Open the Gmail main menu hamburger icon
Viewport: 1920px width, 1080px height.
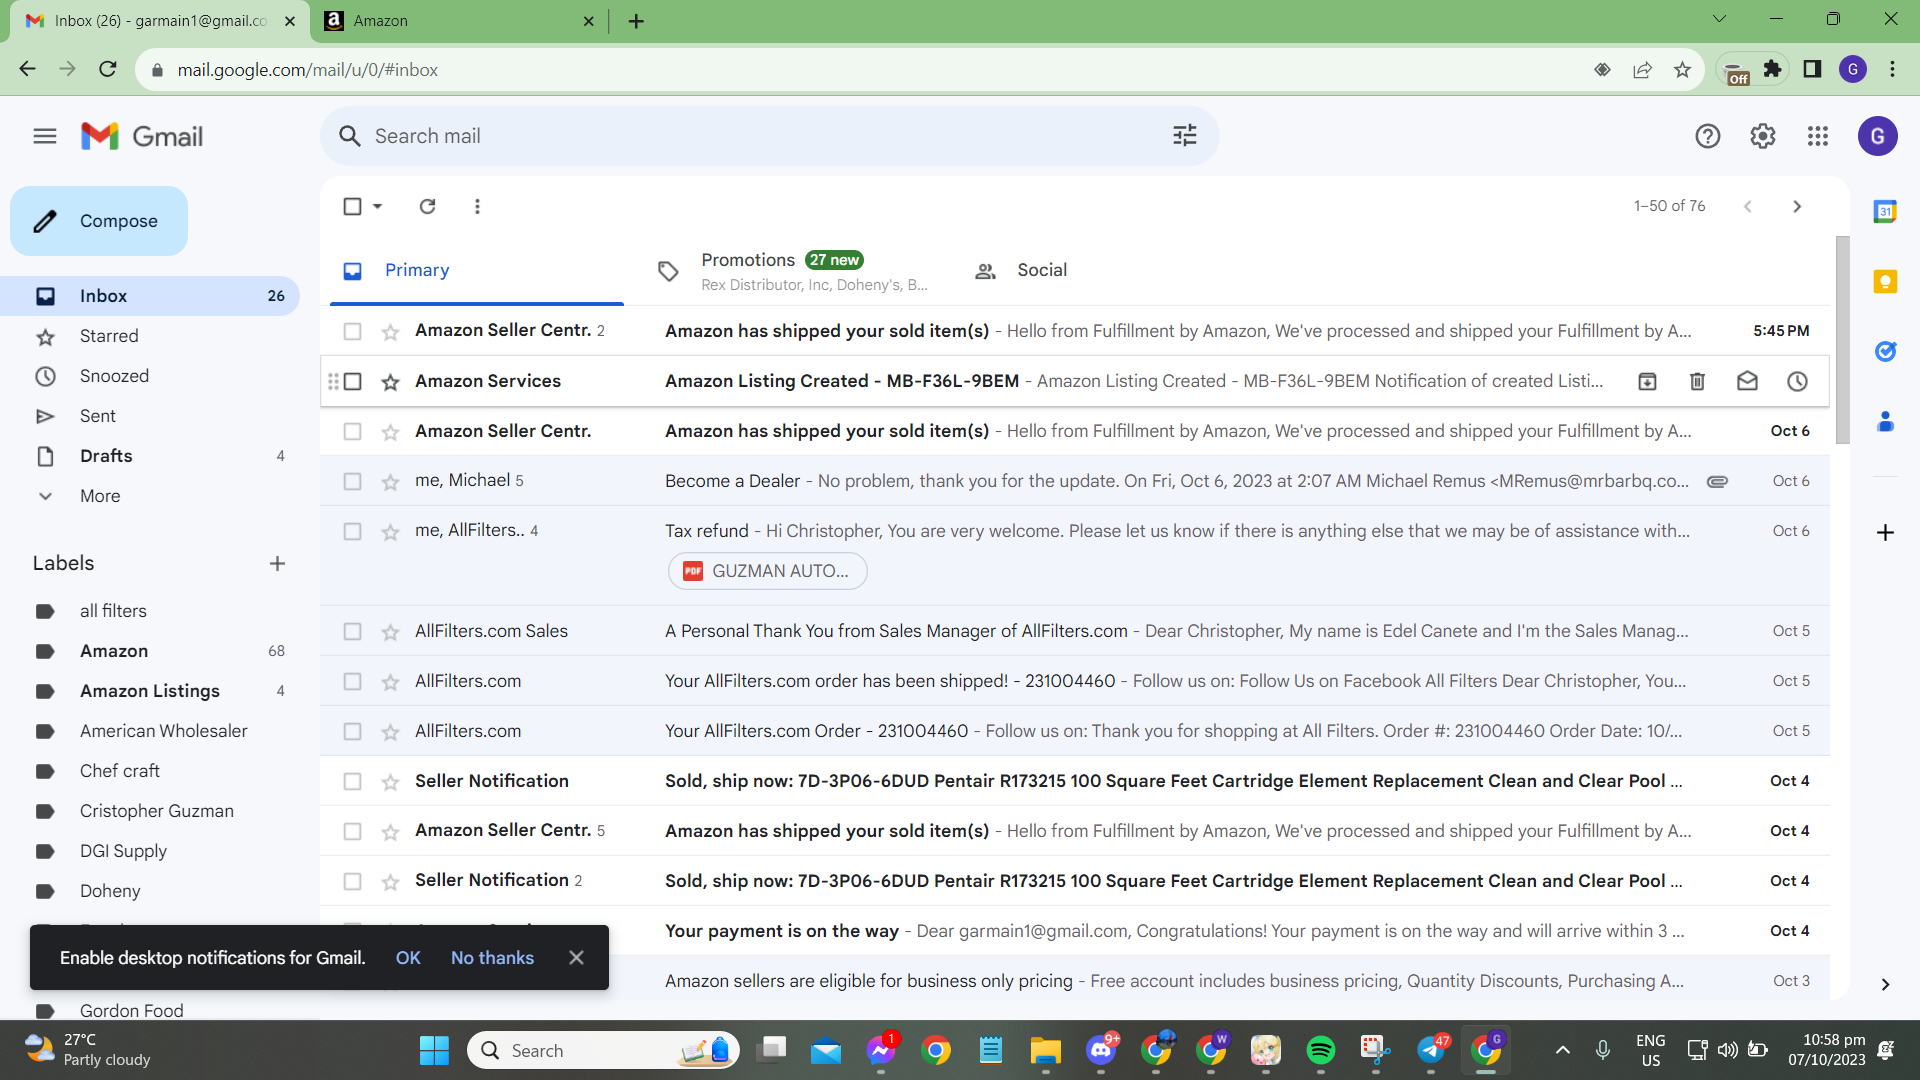tap(45, 136)
